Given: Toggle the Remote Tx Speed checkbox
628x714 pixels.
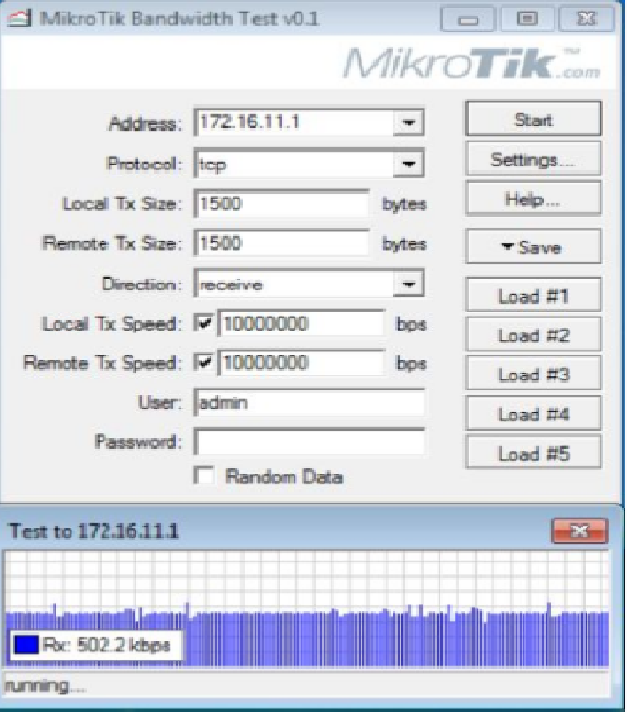Looking at the screenshot, I should [204, 362].
